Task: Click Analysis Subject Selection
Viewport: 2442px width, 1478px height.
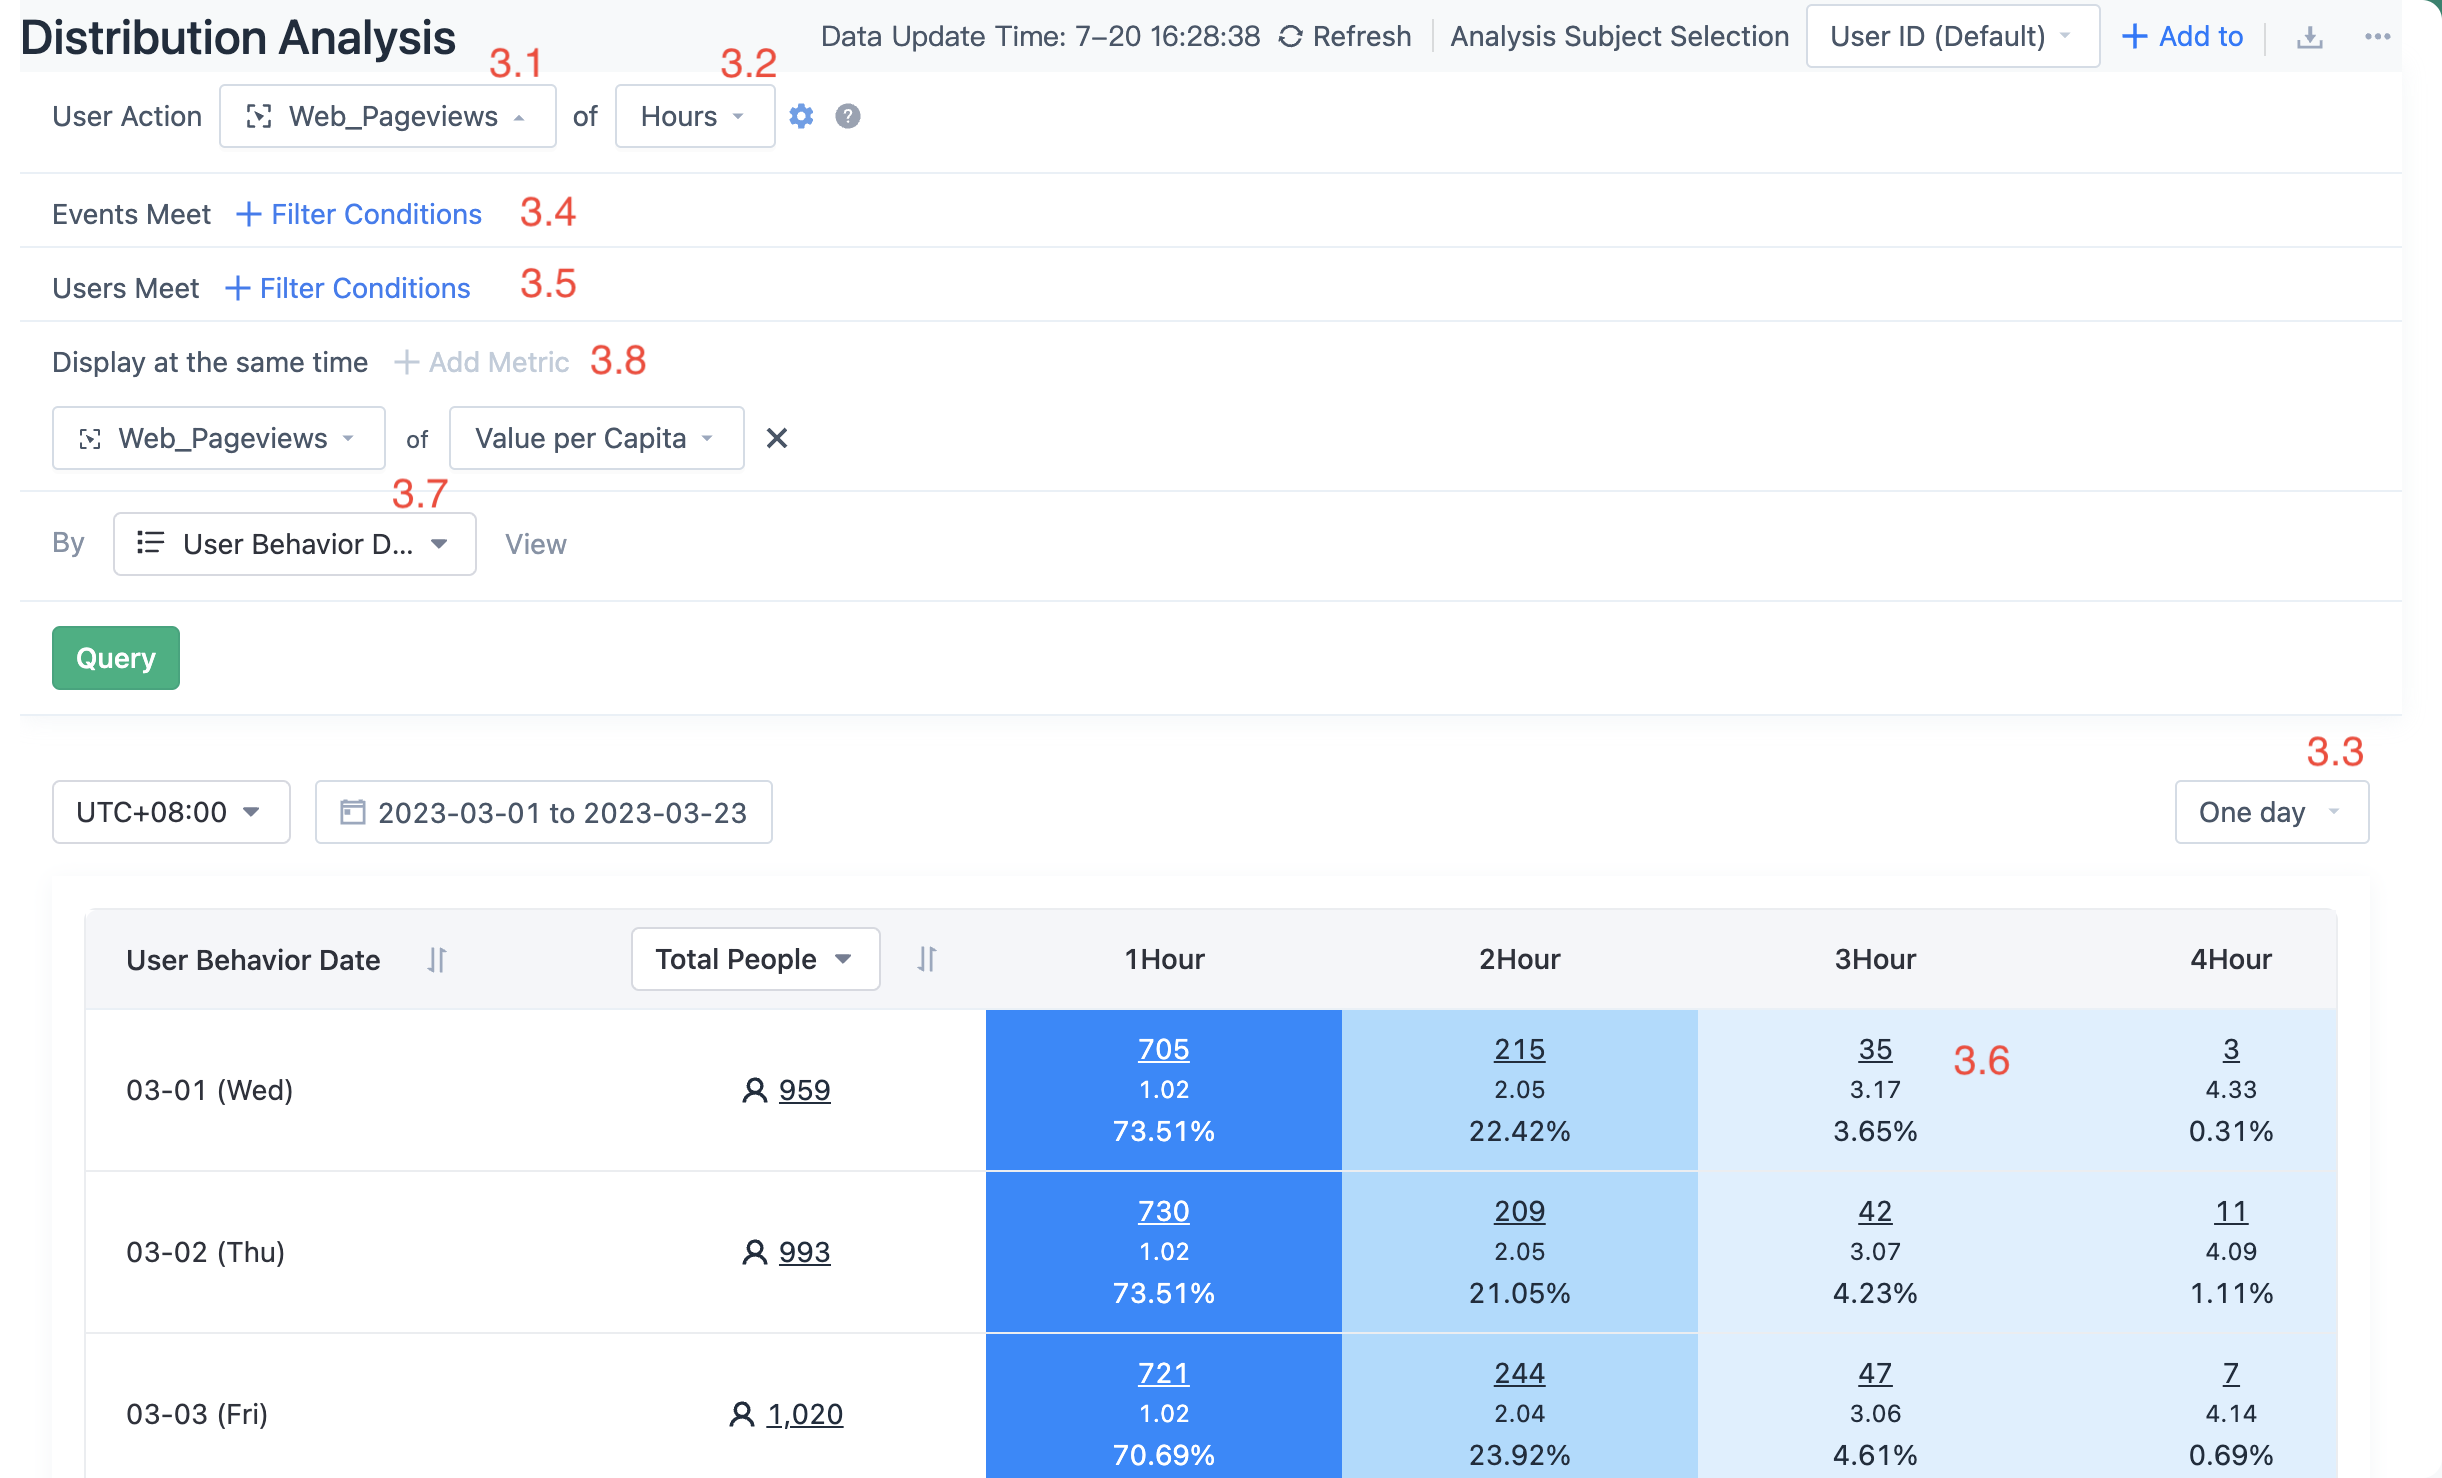Action: (x=1618, y=36)
